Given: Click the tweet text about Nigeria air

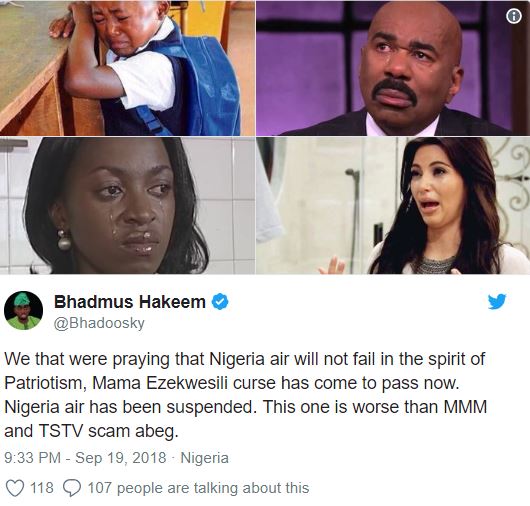Looking at the screenshot, I should (246, 395).
